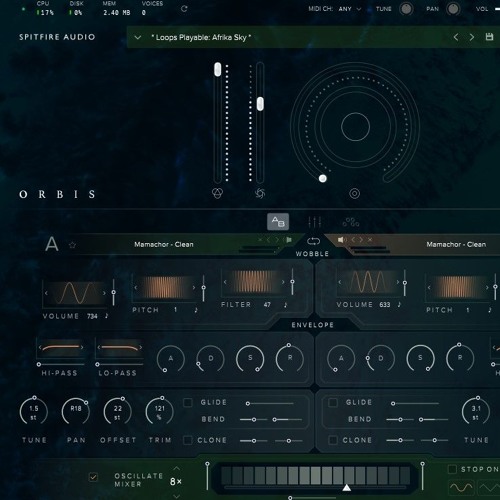Enable layer A Glide checkbox
500x500 pixels.
(x=188, y=402)
